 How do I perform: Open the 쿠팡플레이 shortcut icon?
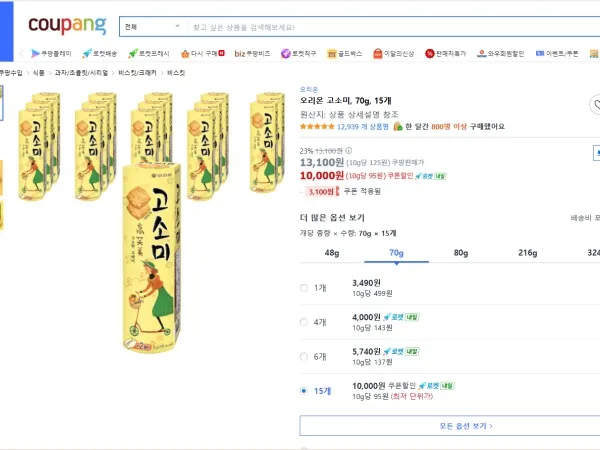35,53
